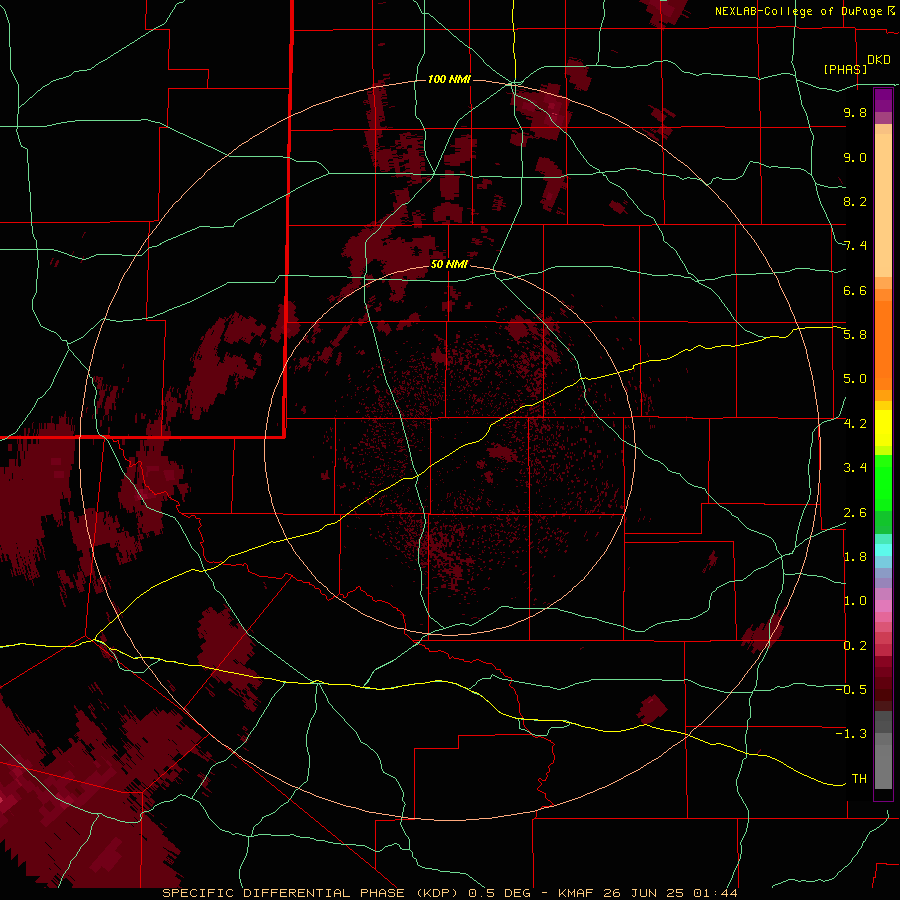The image size is (900, 900).
Task: Select the 8.2 value on the color scale
Action: [855, 201]
